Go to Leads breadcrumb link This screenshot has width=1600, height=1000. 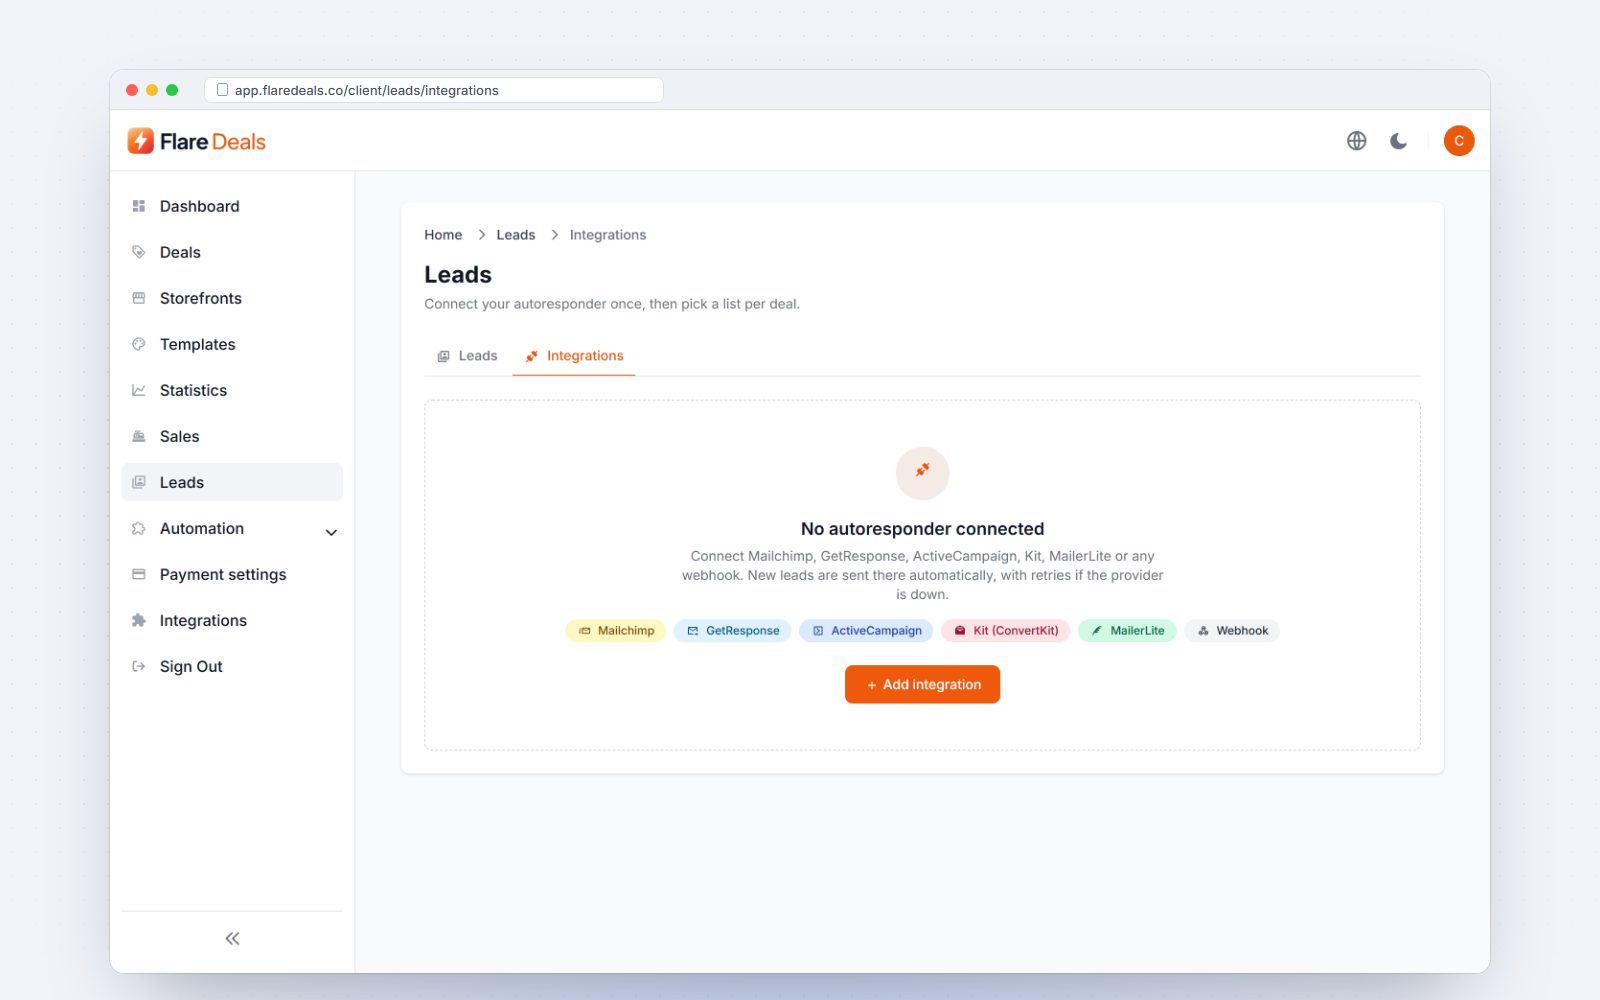point(516,235)
